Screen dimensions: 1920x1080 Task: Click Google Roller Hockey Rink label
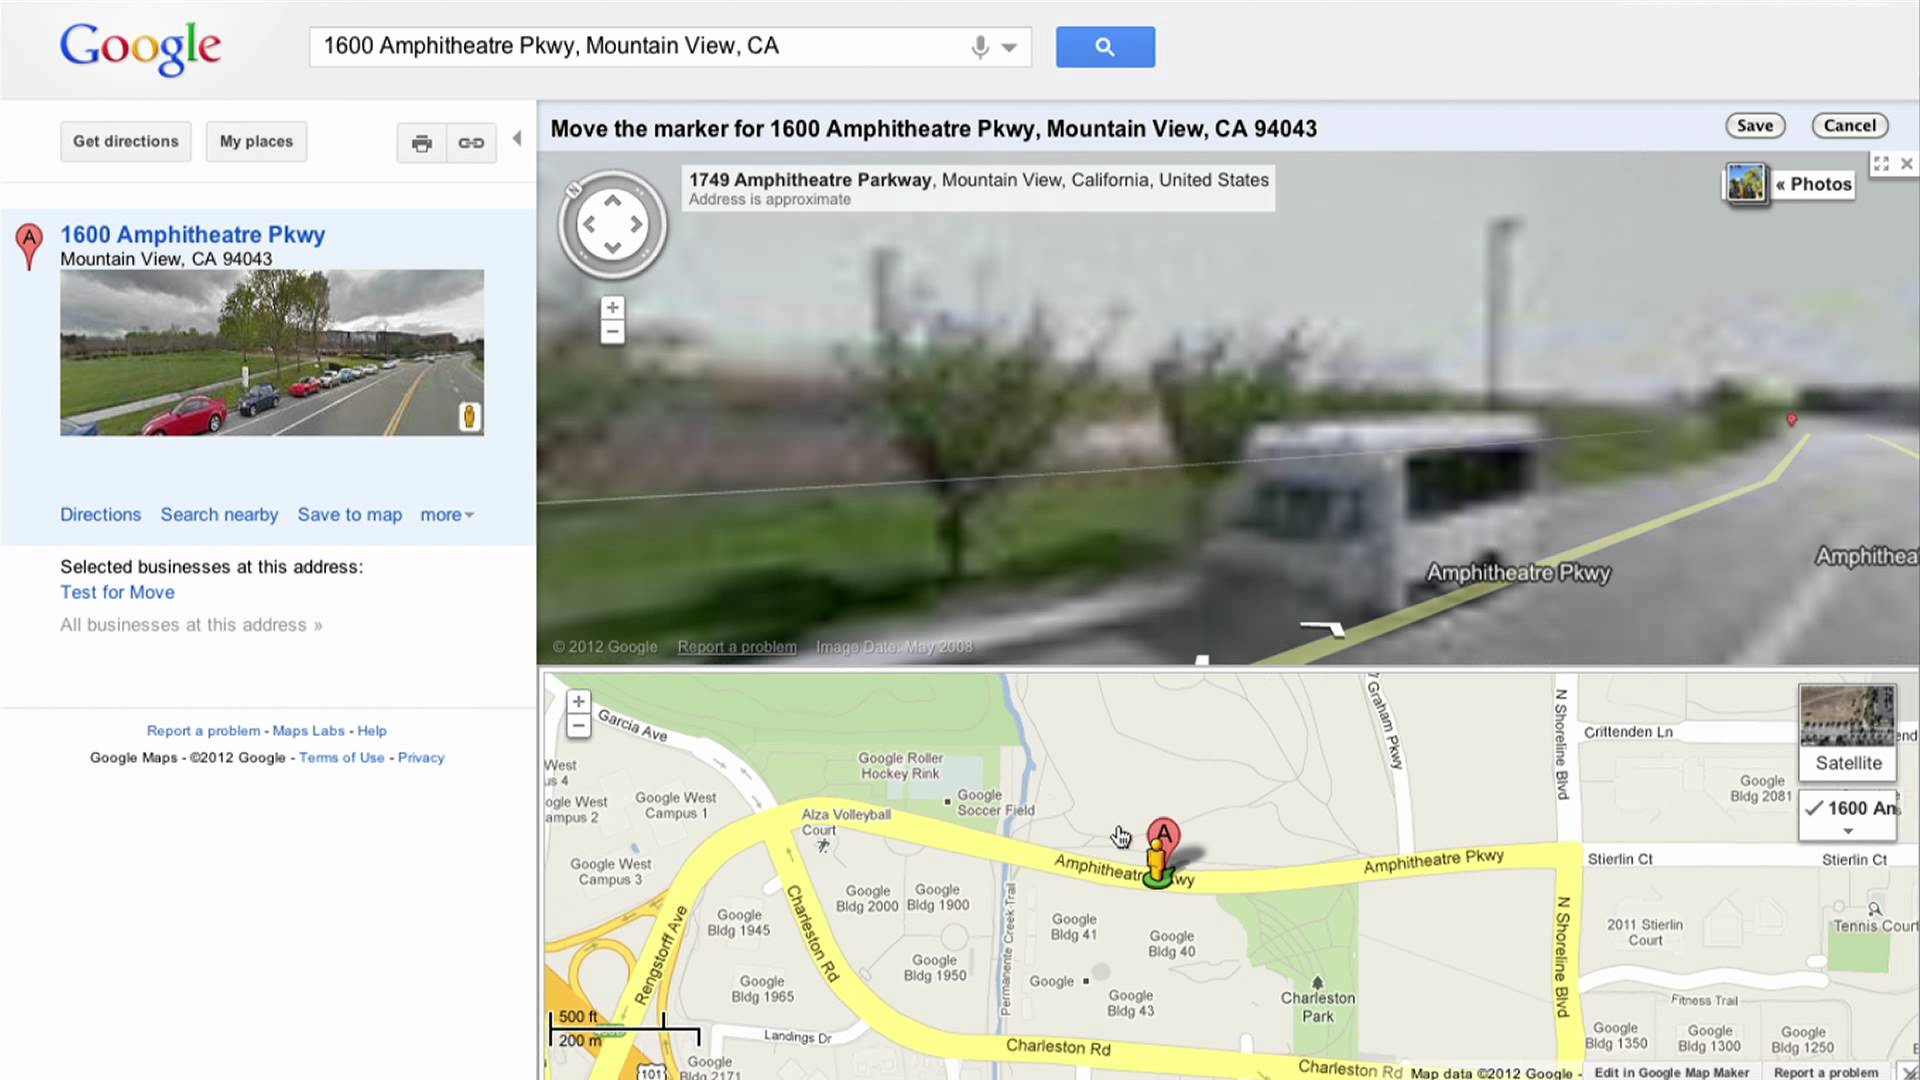coord(900,766)
